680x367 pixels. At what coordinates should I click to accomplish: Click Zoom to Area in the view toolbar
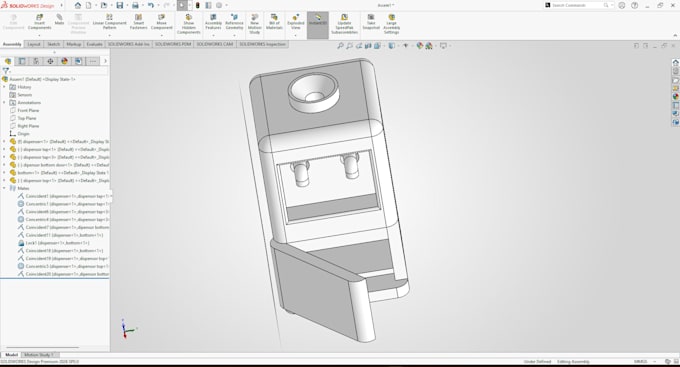pyautogui.click(x=350, y=46)
